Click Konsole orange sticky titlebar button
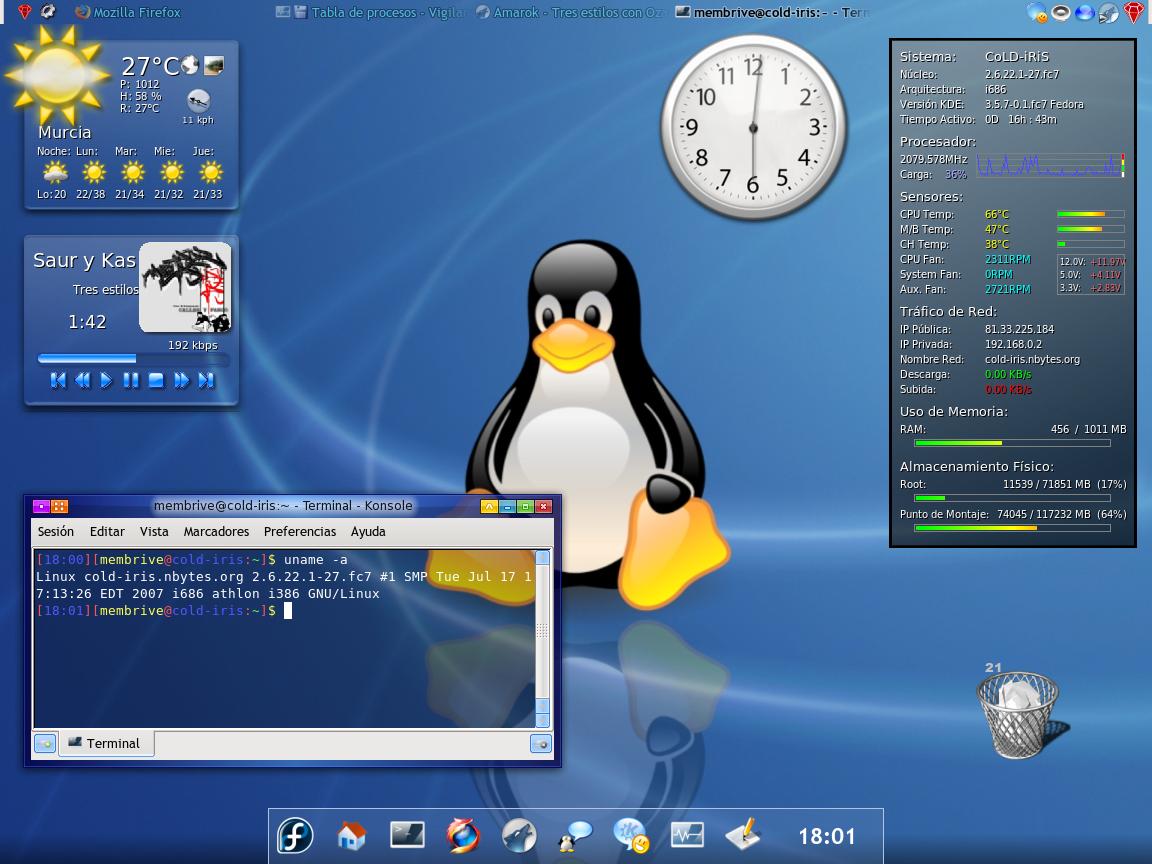Screen dimensions: 1152x864 pos(60,506)
